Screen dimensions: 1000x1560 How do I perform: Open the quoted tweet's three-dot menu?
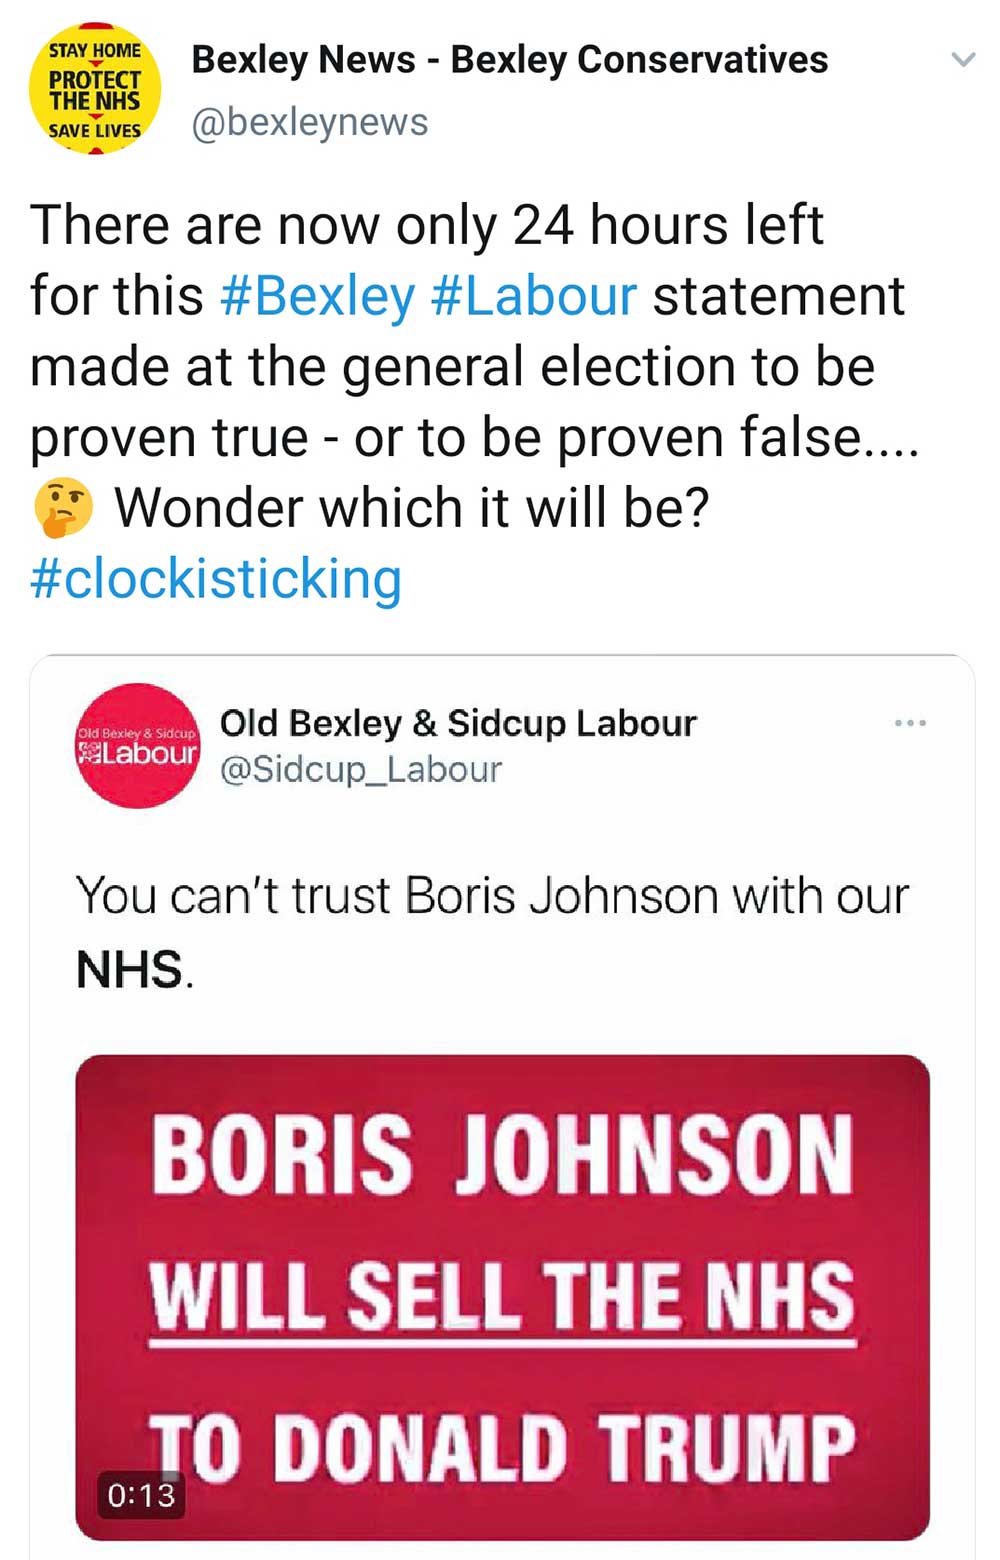pyautogui.click(x=910, y=722)
